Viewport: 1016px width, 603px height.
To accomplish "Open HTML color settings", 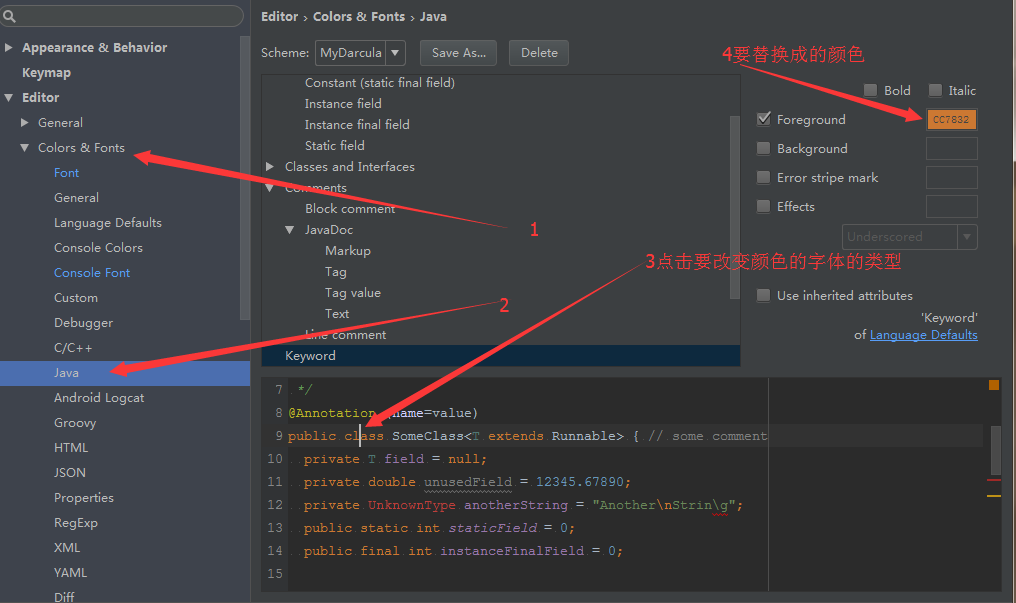I will tap(71, 448).
